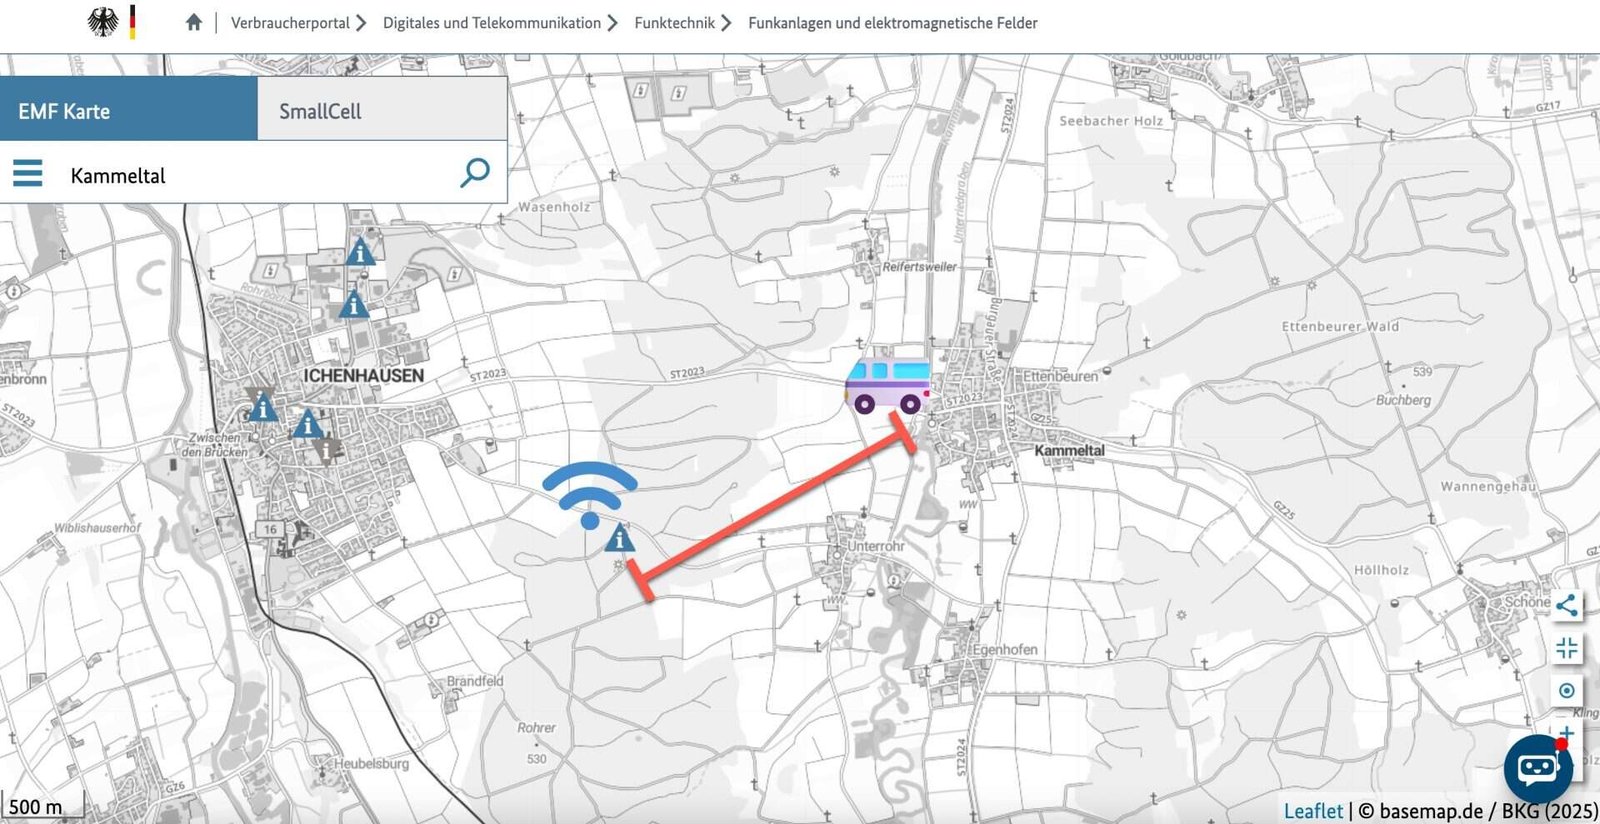This screenshot has width=1600, height=824.
Task: Click the Brandfeld map label
Action: click(x=475, y=681)
